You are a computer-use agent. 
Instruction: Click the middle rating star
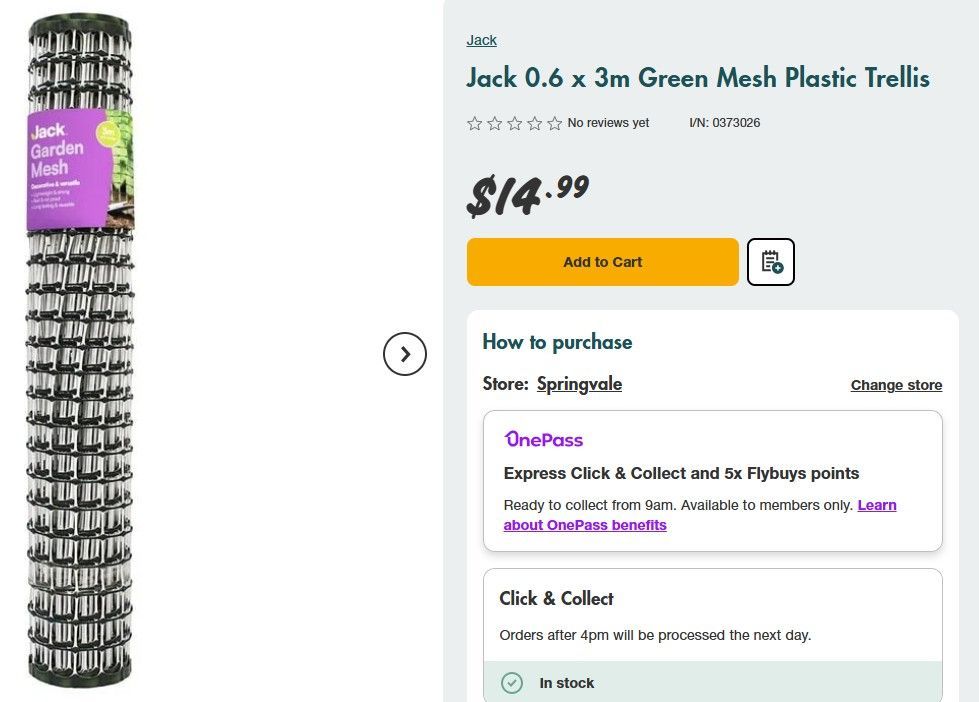514,122
